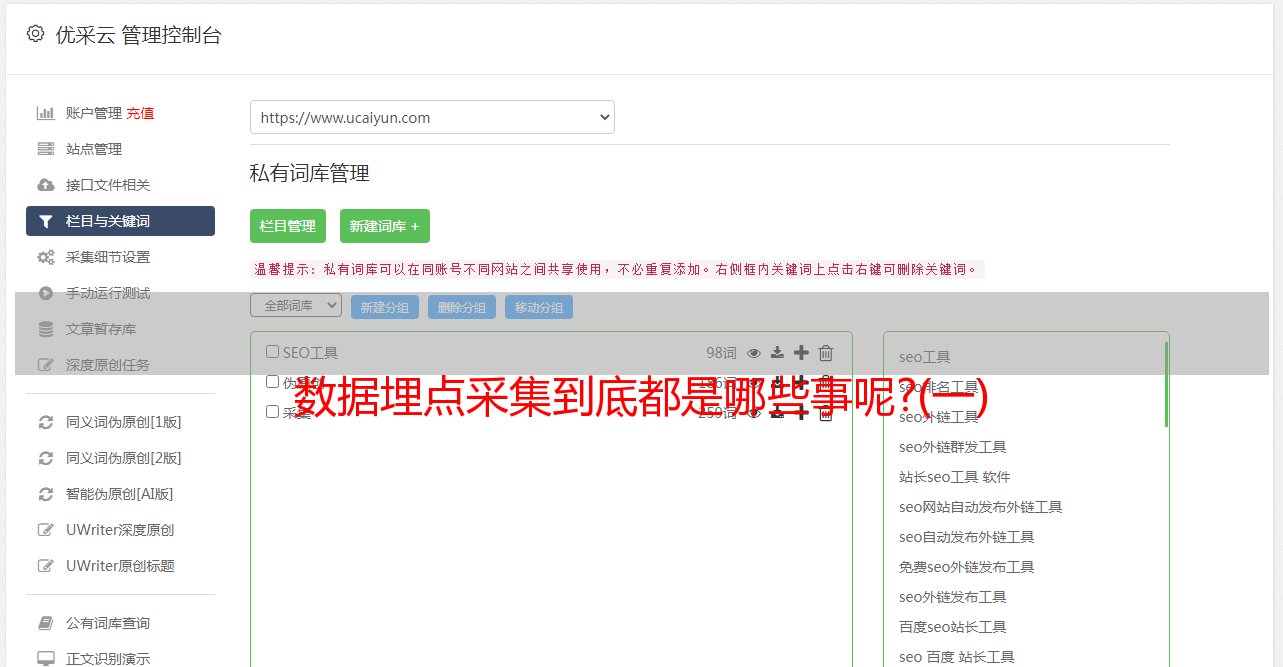Tick the checkbox on the 采集 row
The width and height of the screenshot is (1283, 667).
[x=272, y=412]
